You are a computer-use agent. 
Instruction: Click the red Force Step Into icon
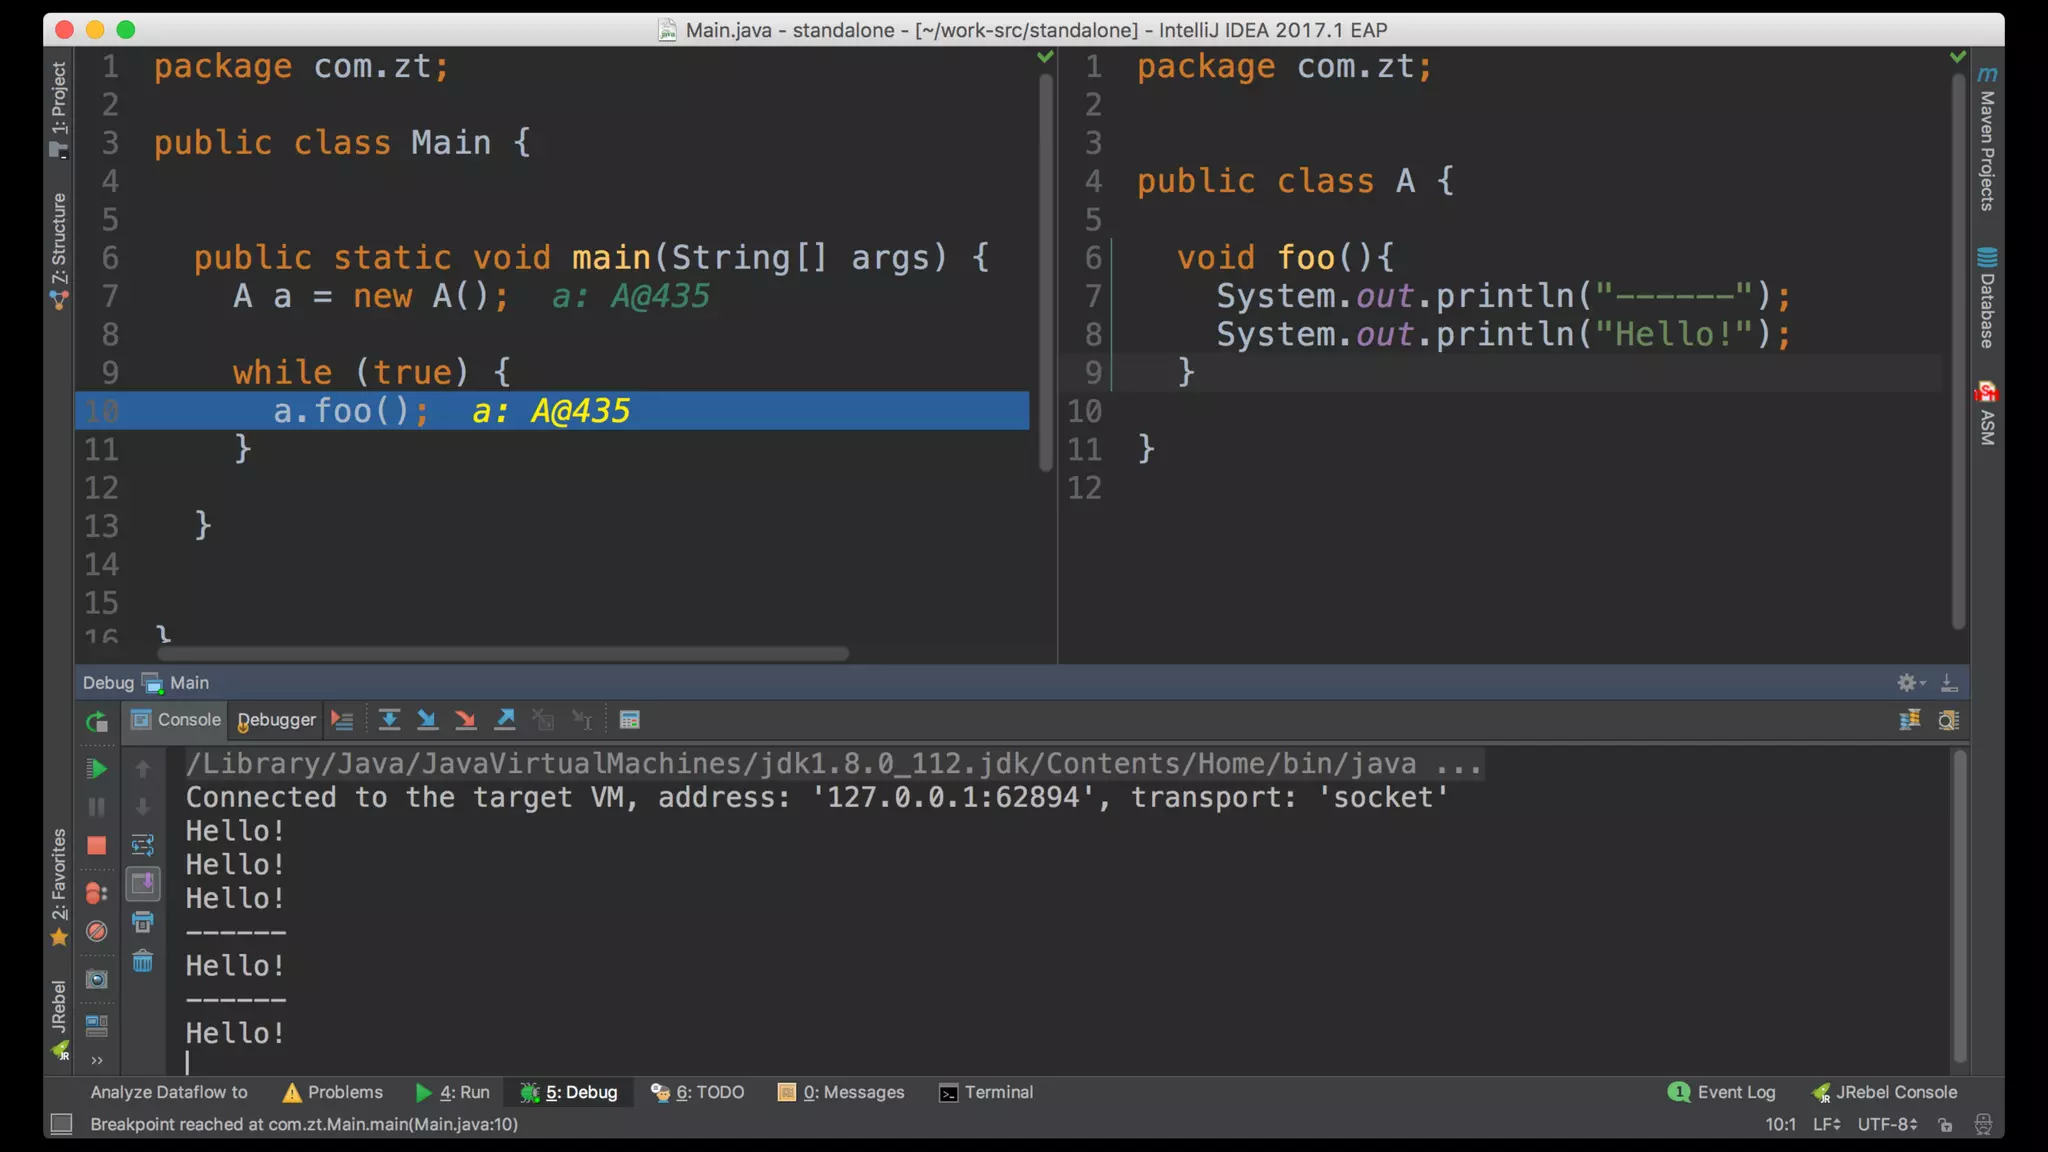point(465,720)
